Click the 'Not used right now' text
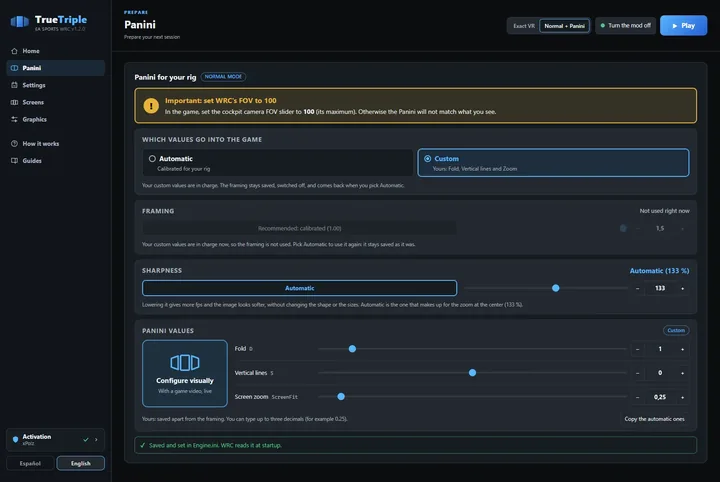 click(x=664, y=211)
